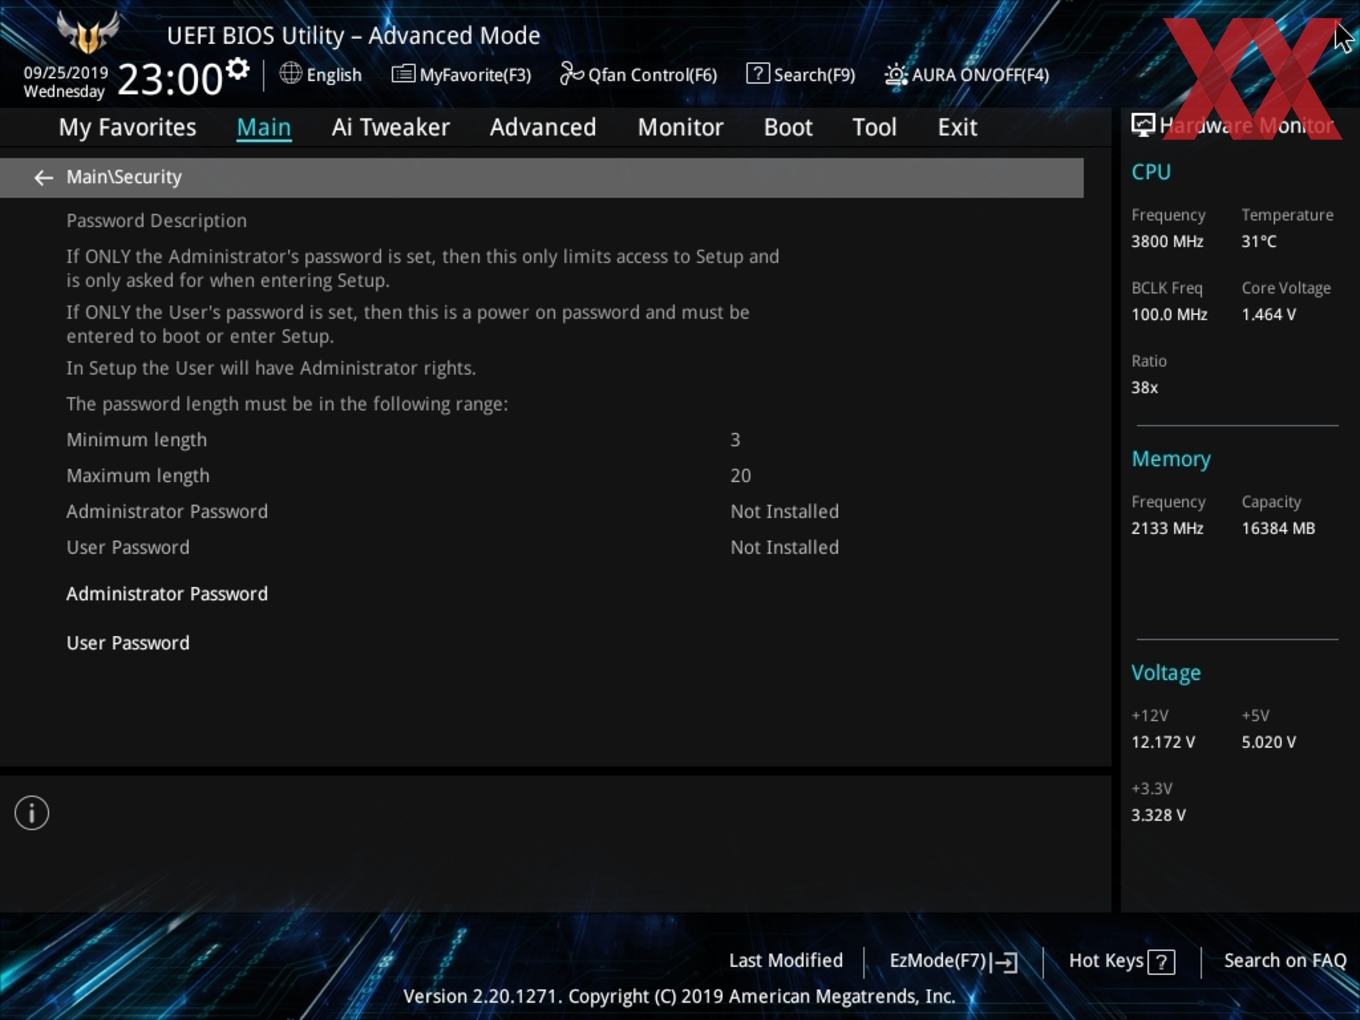
Task: Click CPU temperature 31°C value
Action: tap(1259, 242)
